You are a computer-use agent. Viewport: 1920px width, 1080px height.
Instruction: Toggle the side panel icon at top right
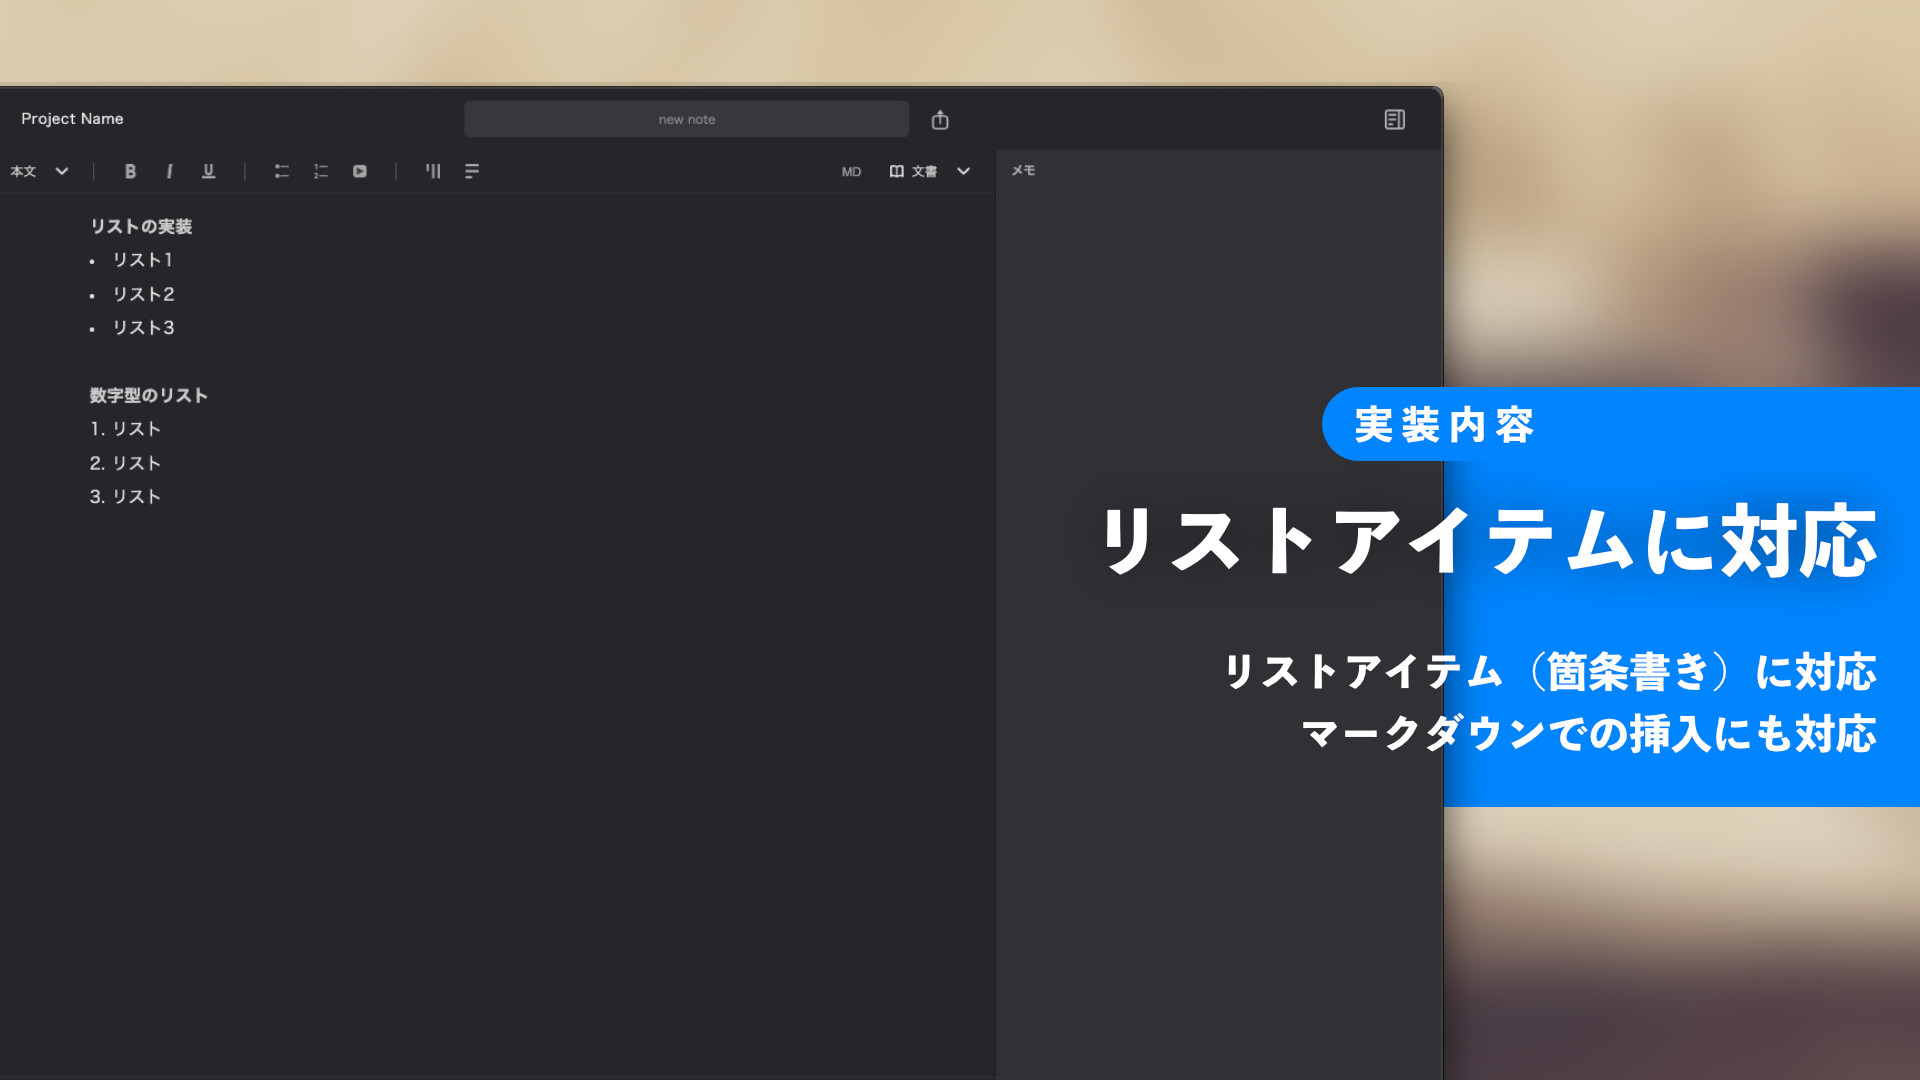pyautogui.click(x=1394, y=120)
